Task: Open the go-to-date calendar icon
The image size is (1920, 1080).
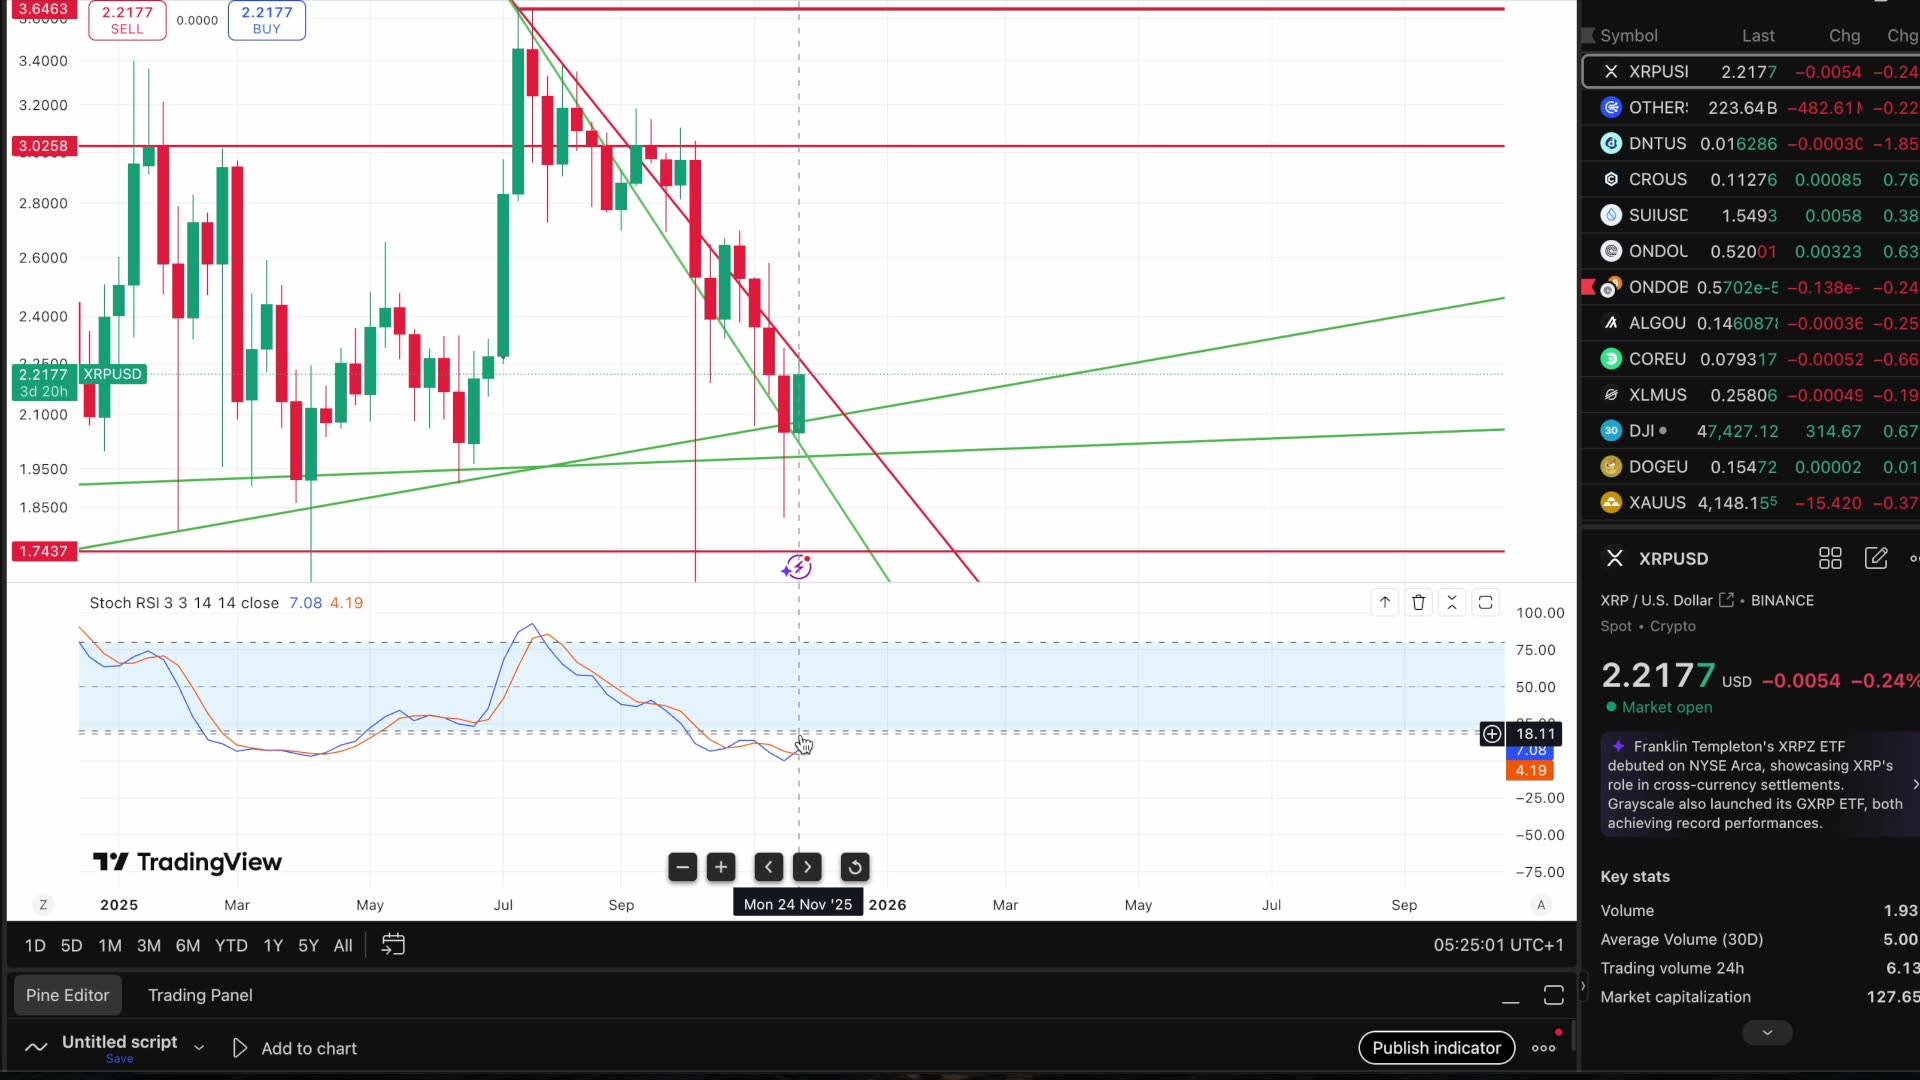Action: tap(392, 944)
